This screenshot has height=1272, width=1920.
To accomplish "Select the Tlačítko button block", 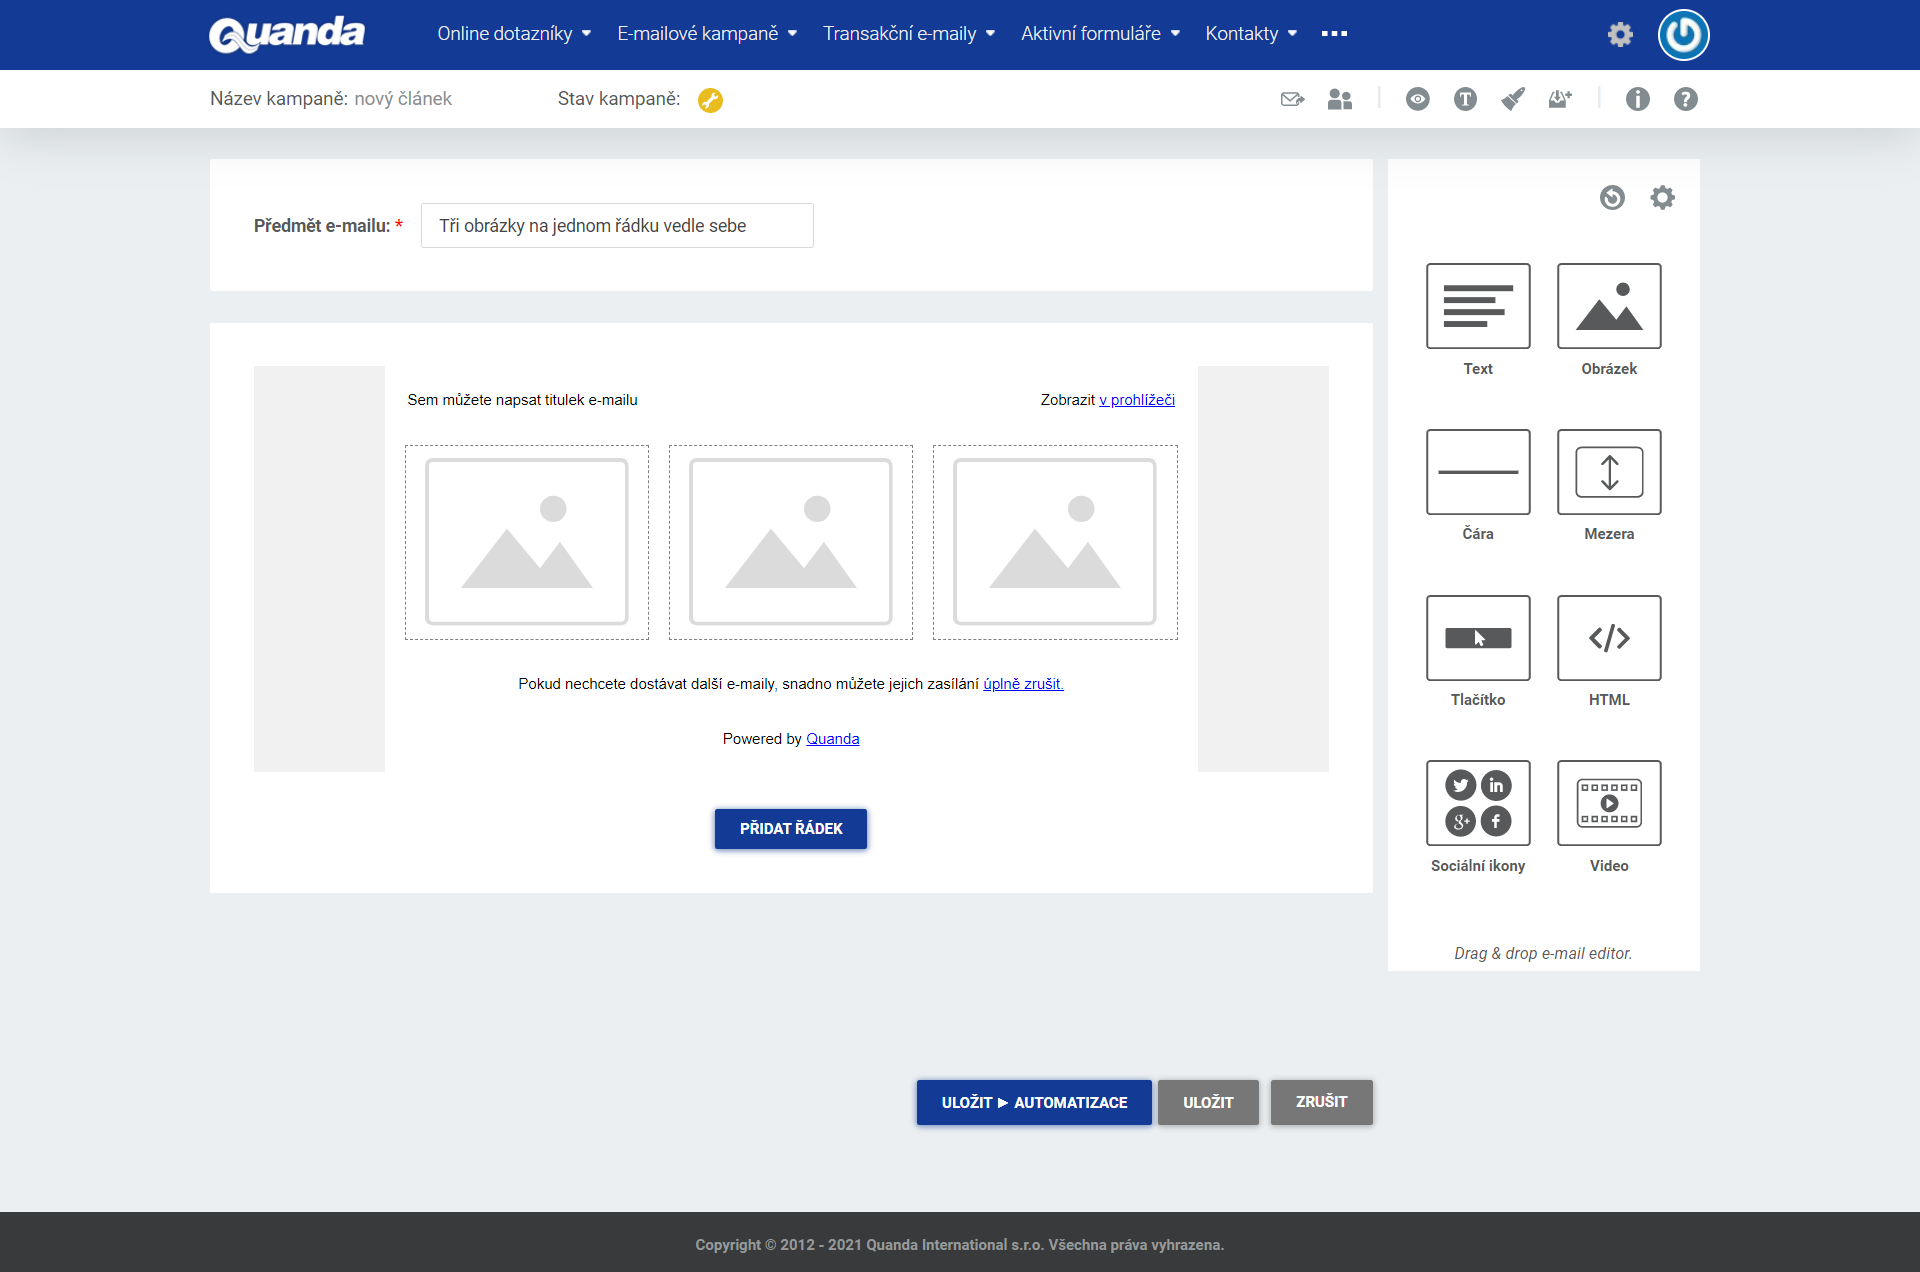I will pos(1477,638).
